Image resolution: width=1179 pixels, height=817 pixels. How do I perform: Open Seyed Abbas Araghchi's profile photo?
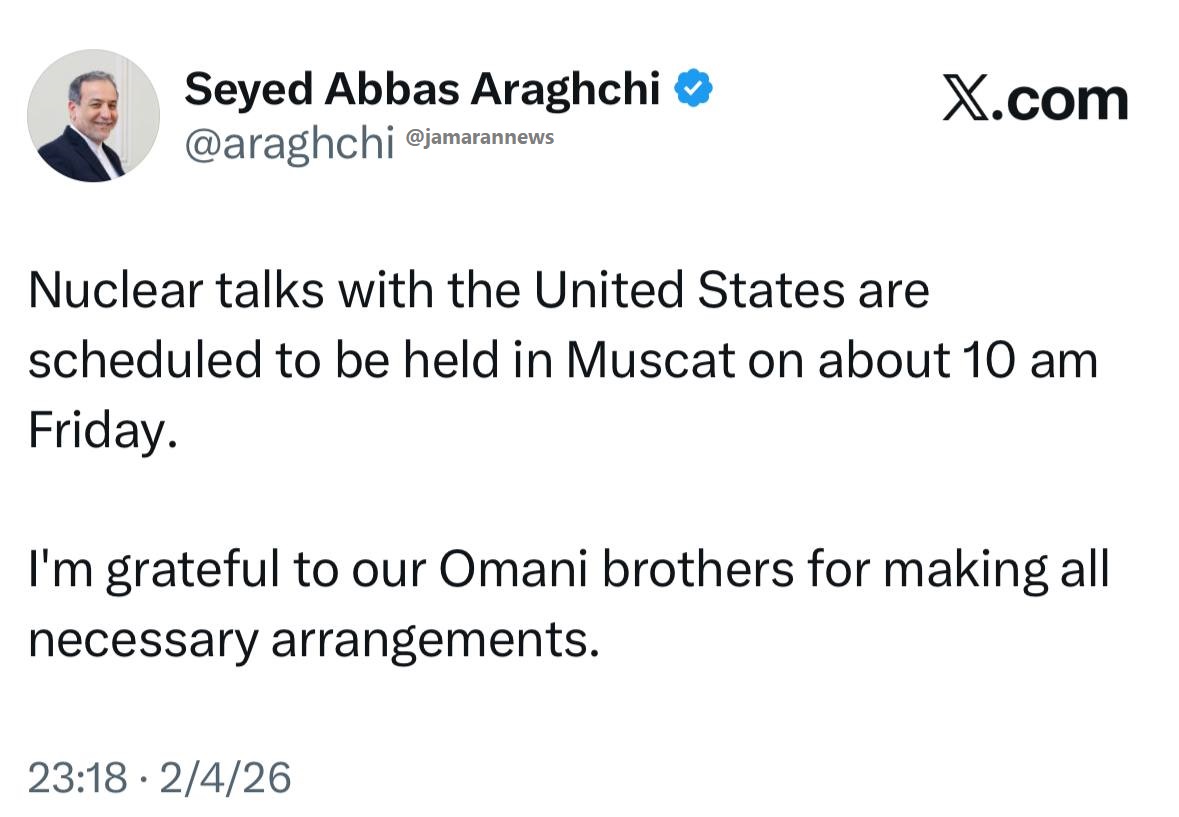coord(93,116)
